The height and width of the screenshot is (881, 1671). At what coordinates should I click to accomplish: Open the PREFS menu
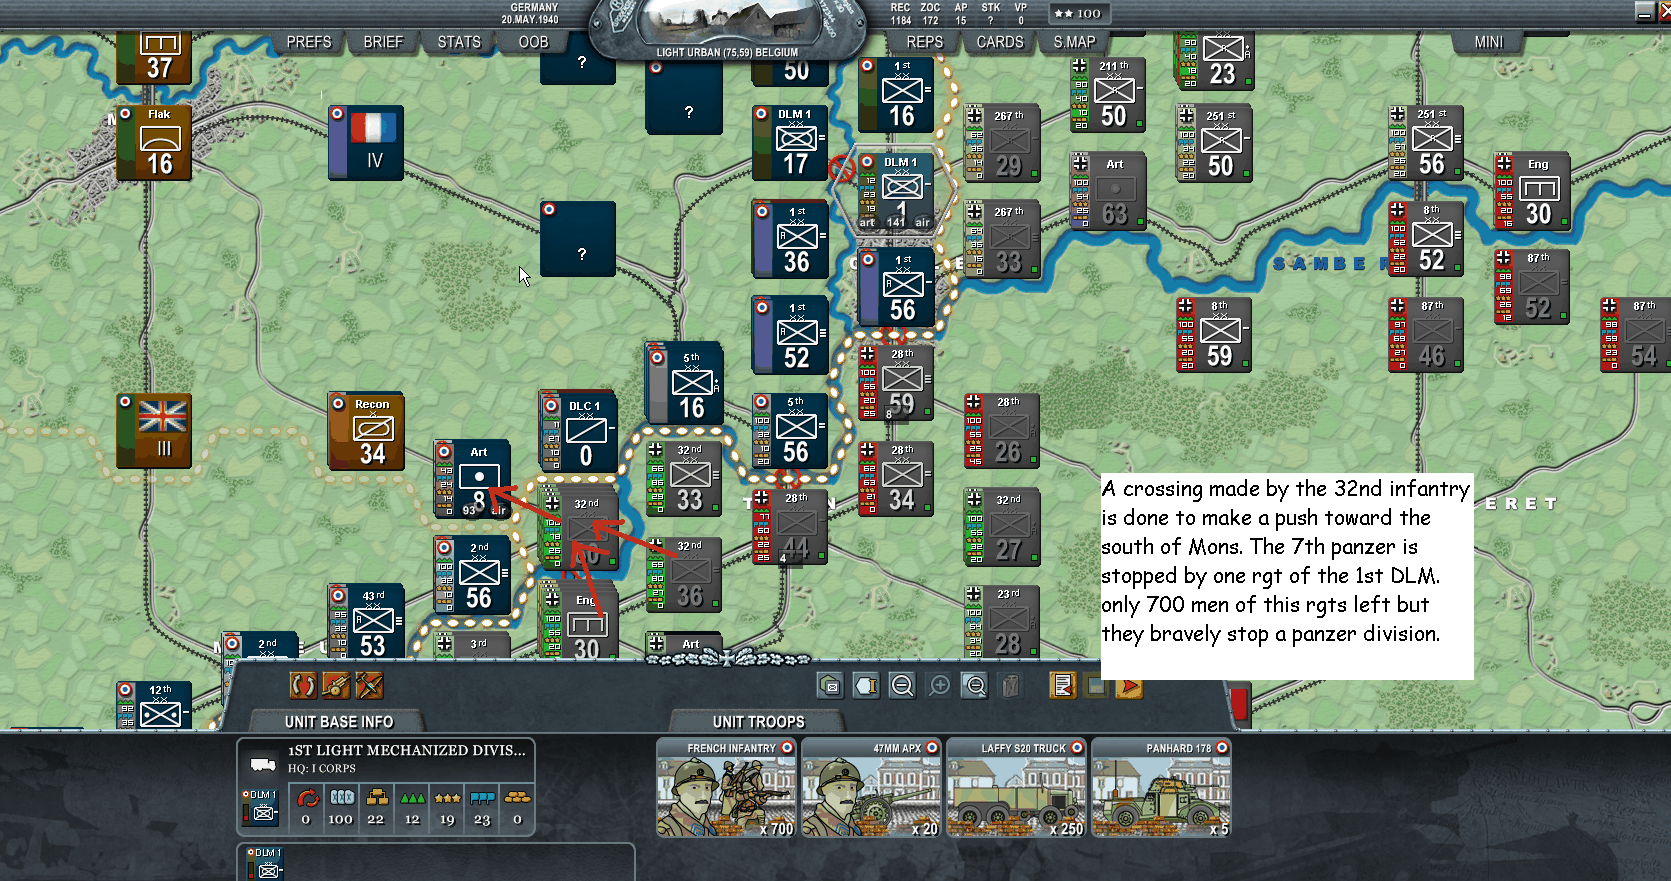[309, 42]
